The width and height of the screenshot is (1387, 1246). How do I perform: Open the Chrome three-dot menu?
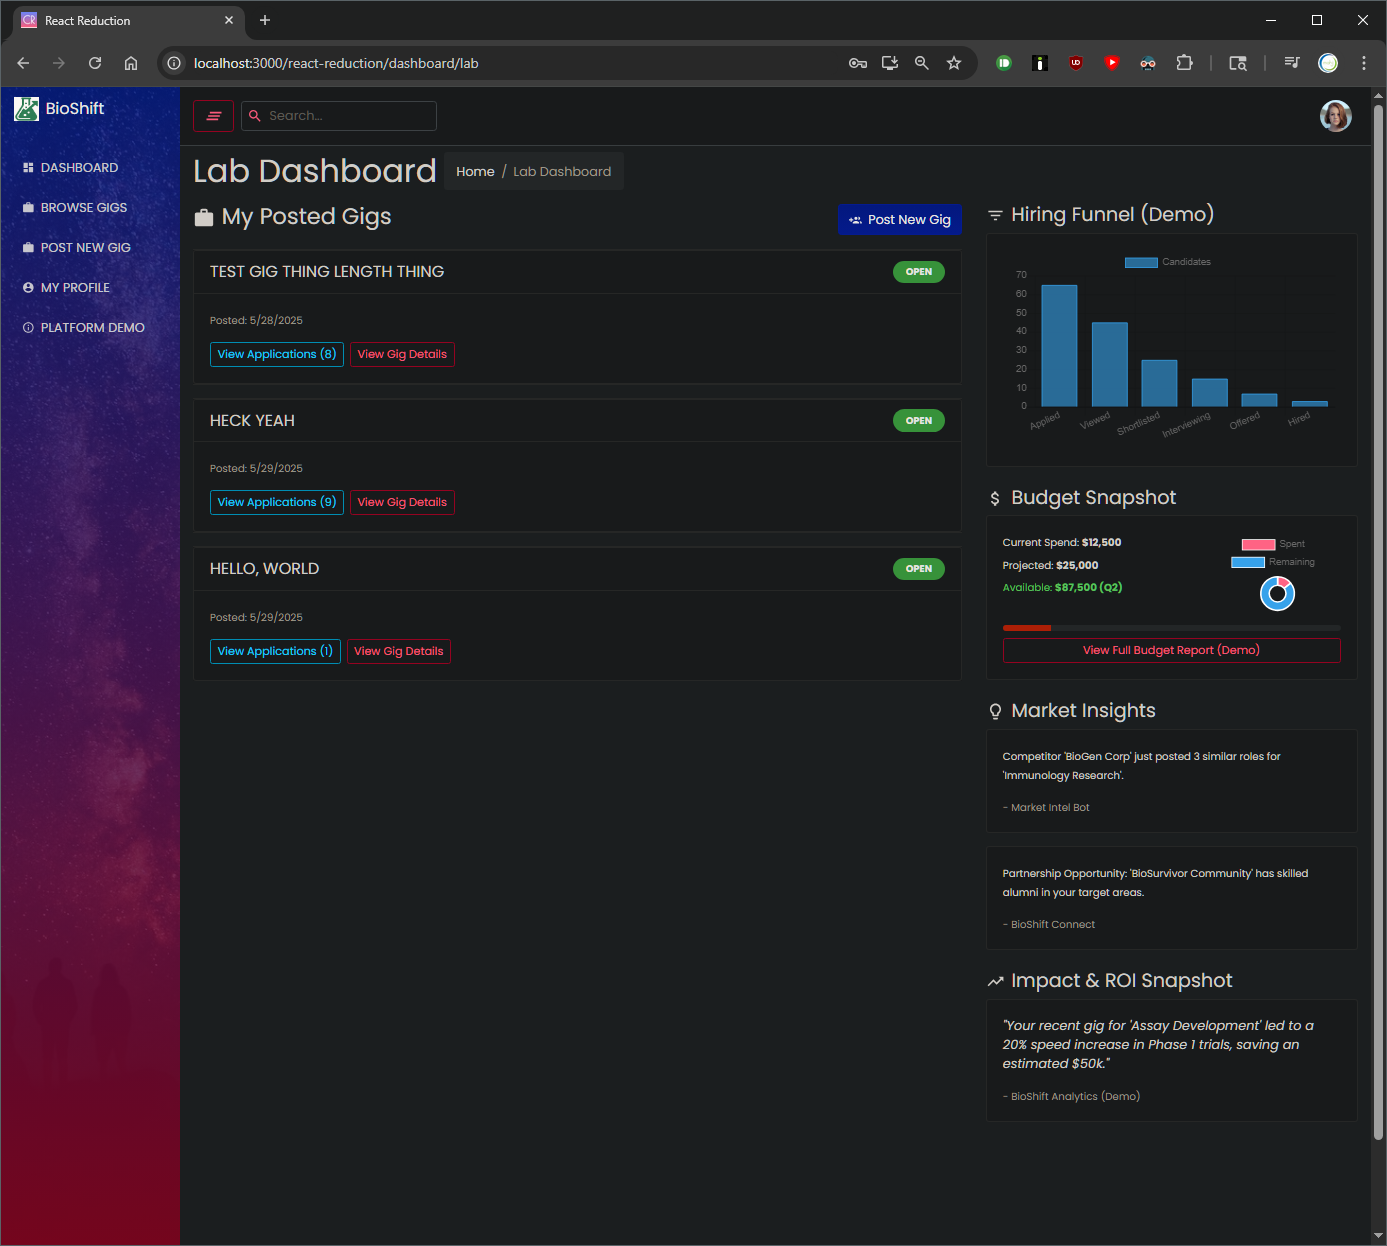(x=1363, y=63)
